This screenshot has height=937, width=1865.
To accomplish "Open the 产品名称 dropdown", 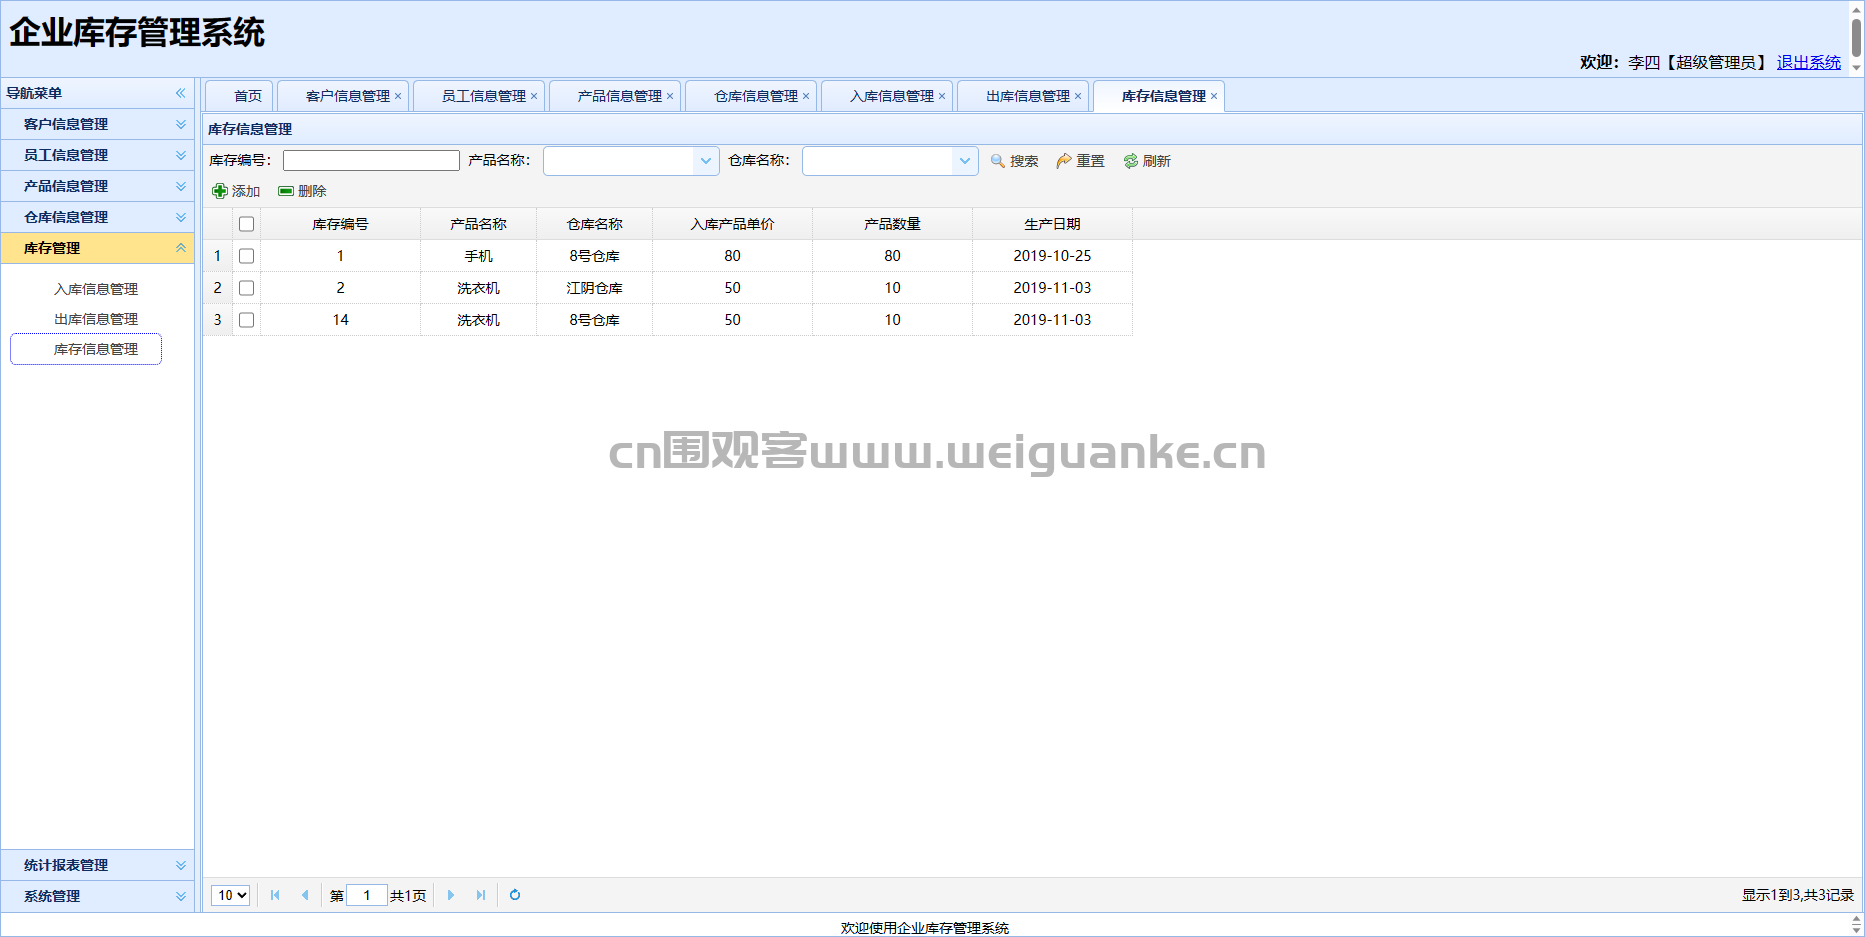I will 706,161.
